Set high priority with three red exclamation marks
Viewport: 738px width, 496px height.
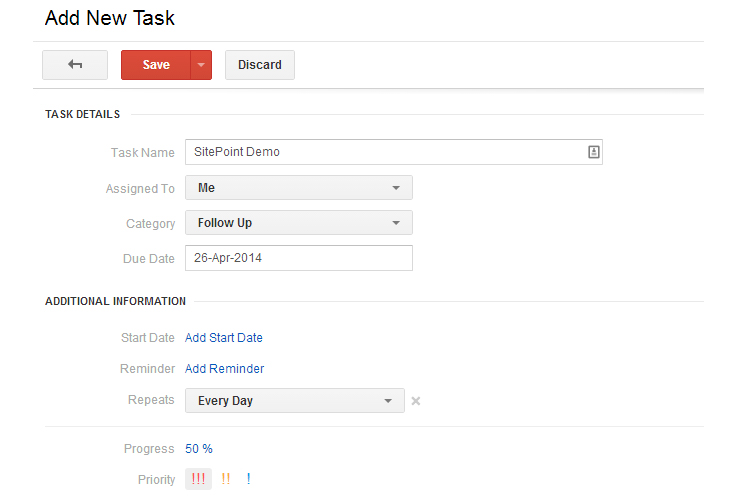tap(198, 479)
